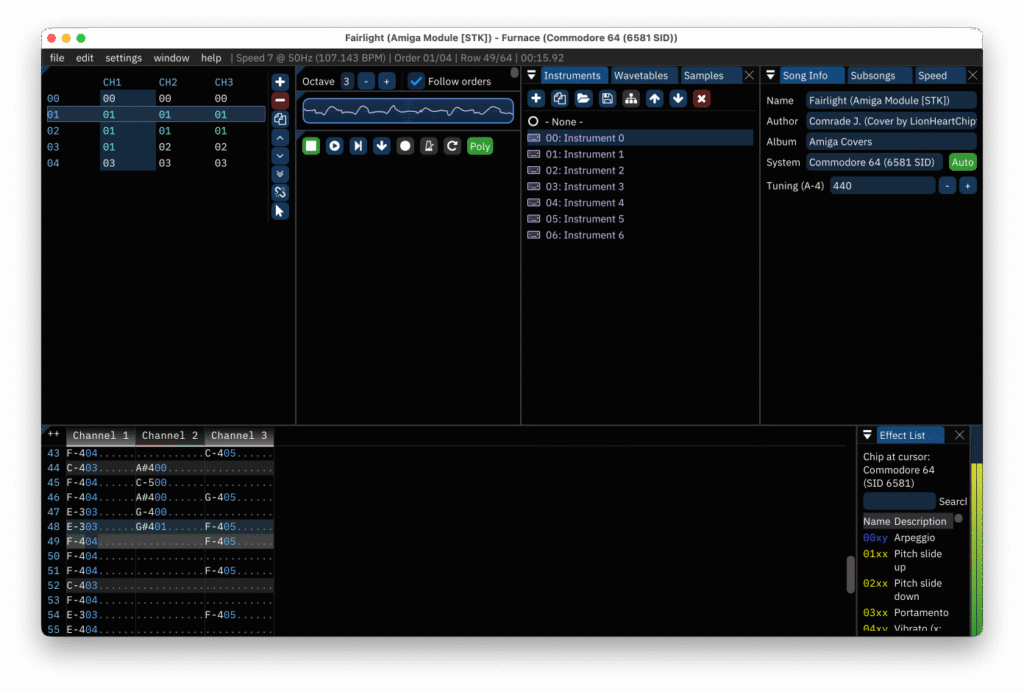Click the metronome icon
The height and width of the screenshot is (691, 1024).
[x=428, y=146]
